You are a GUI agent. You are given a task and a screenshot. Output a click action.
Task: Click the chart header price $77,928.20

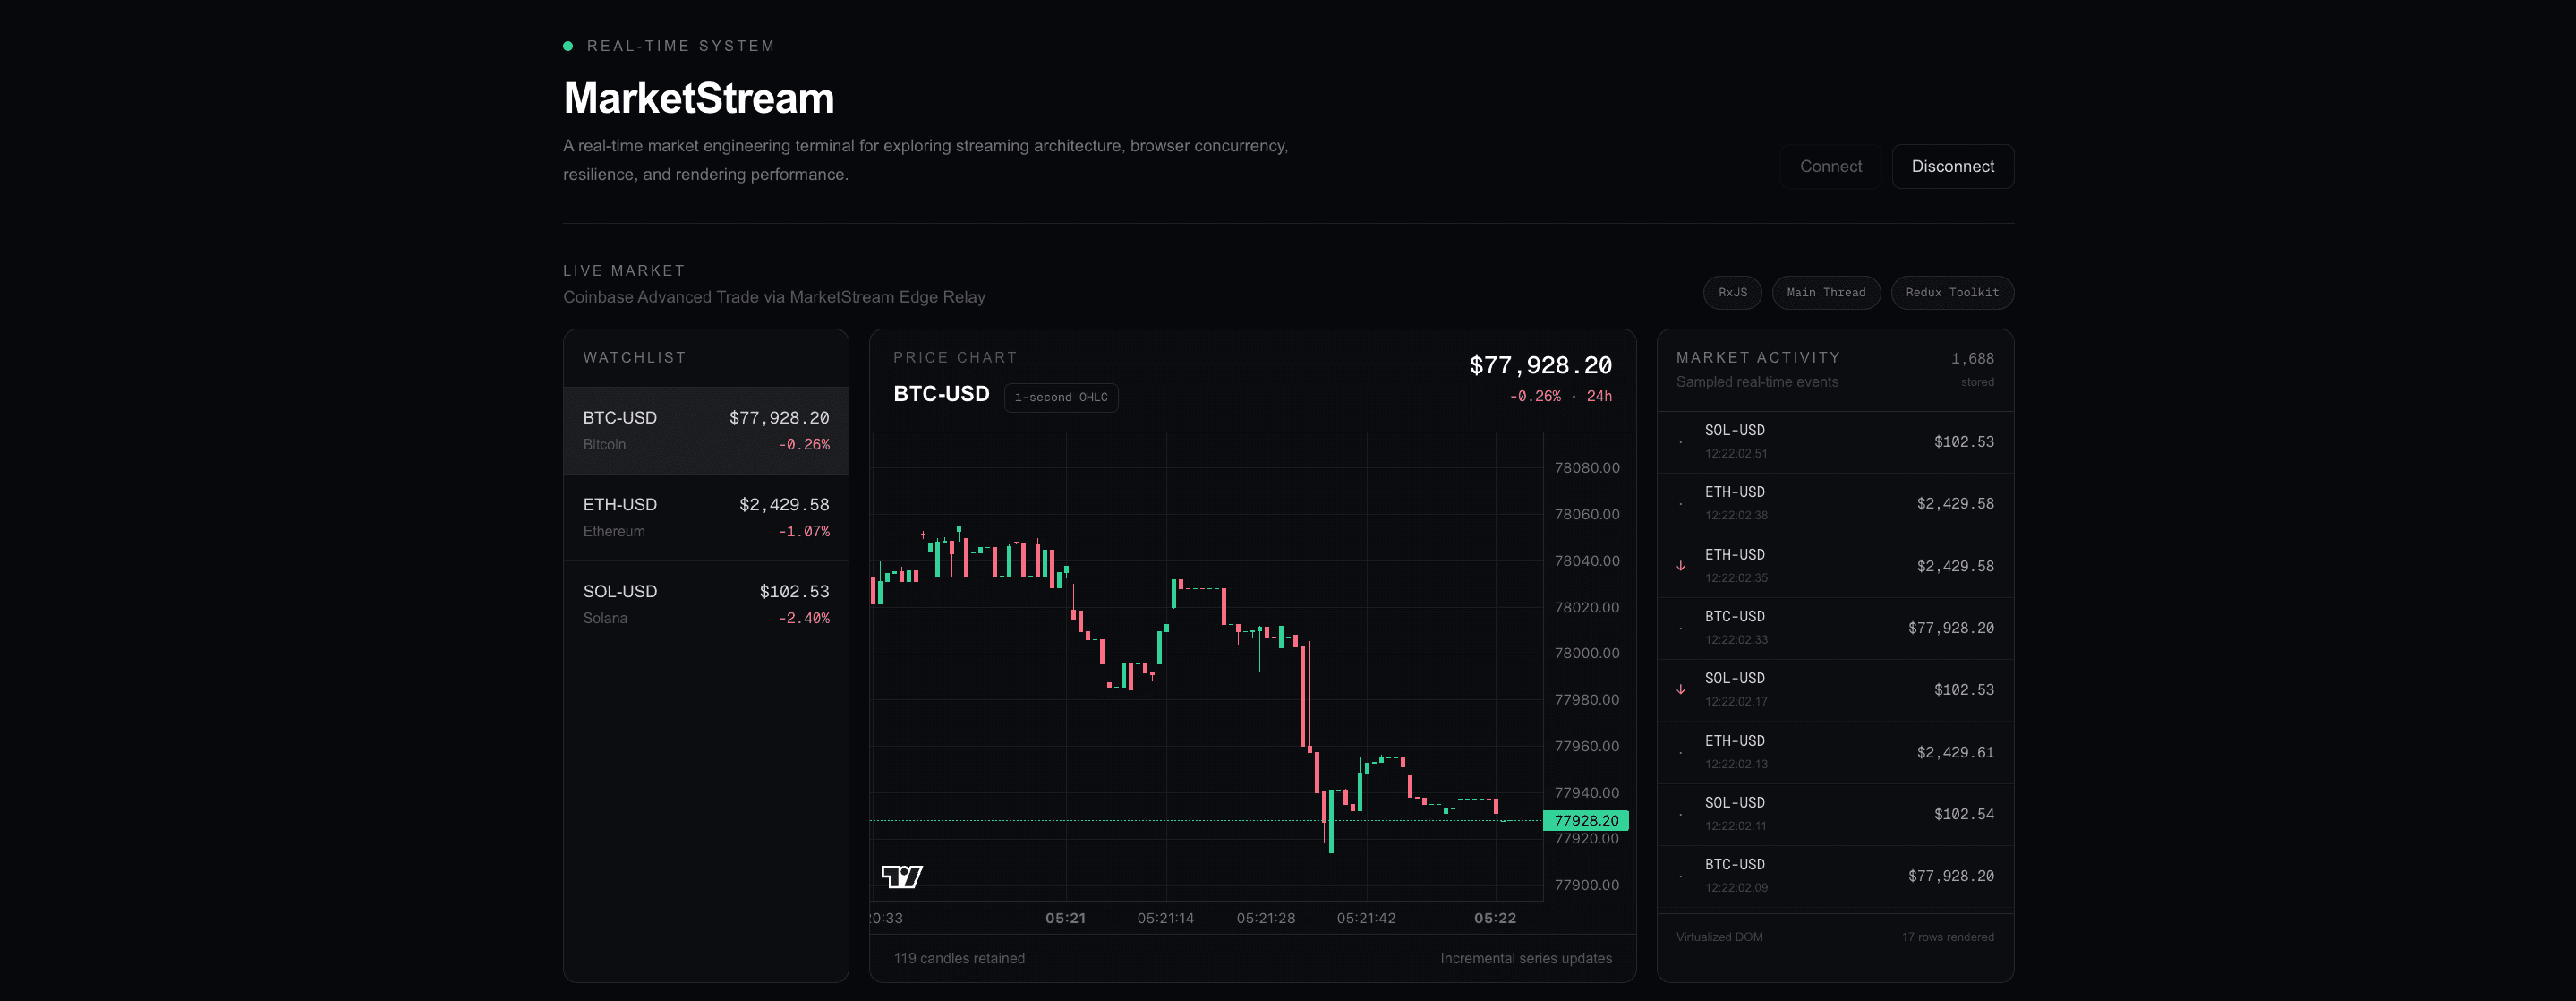1540,365
